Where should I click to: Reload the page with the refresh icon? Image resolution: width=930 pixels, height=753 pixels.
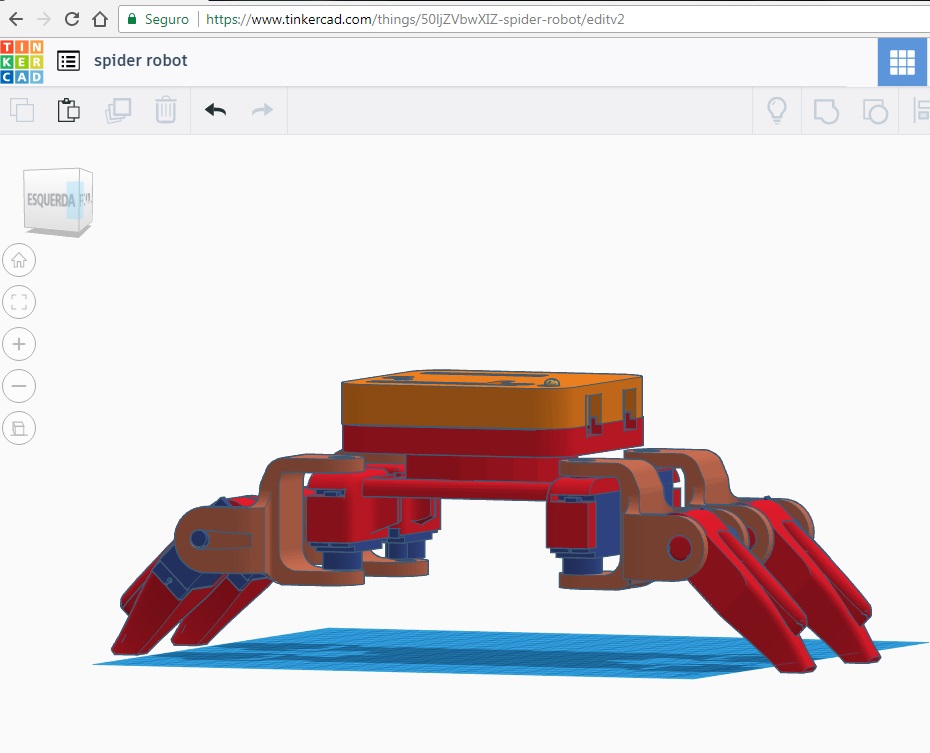pos(72,19)
